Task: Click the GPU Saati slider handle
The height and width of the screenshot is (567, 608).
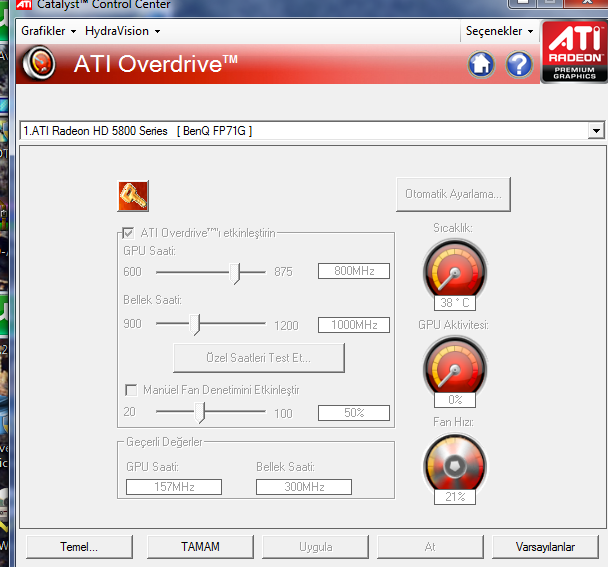Action: click(235, 273)
